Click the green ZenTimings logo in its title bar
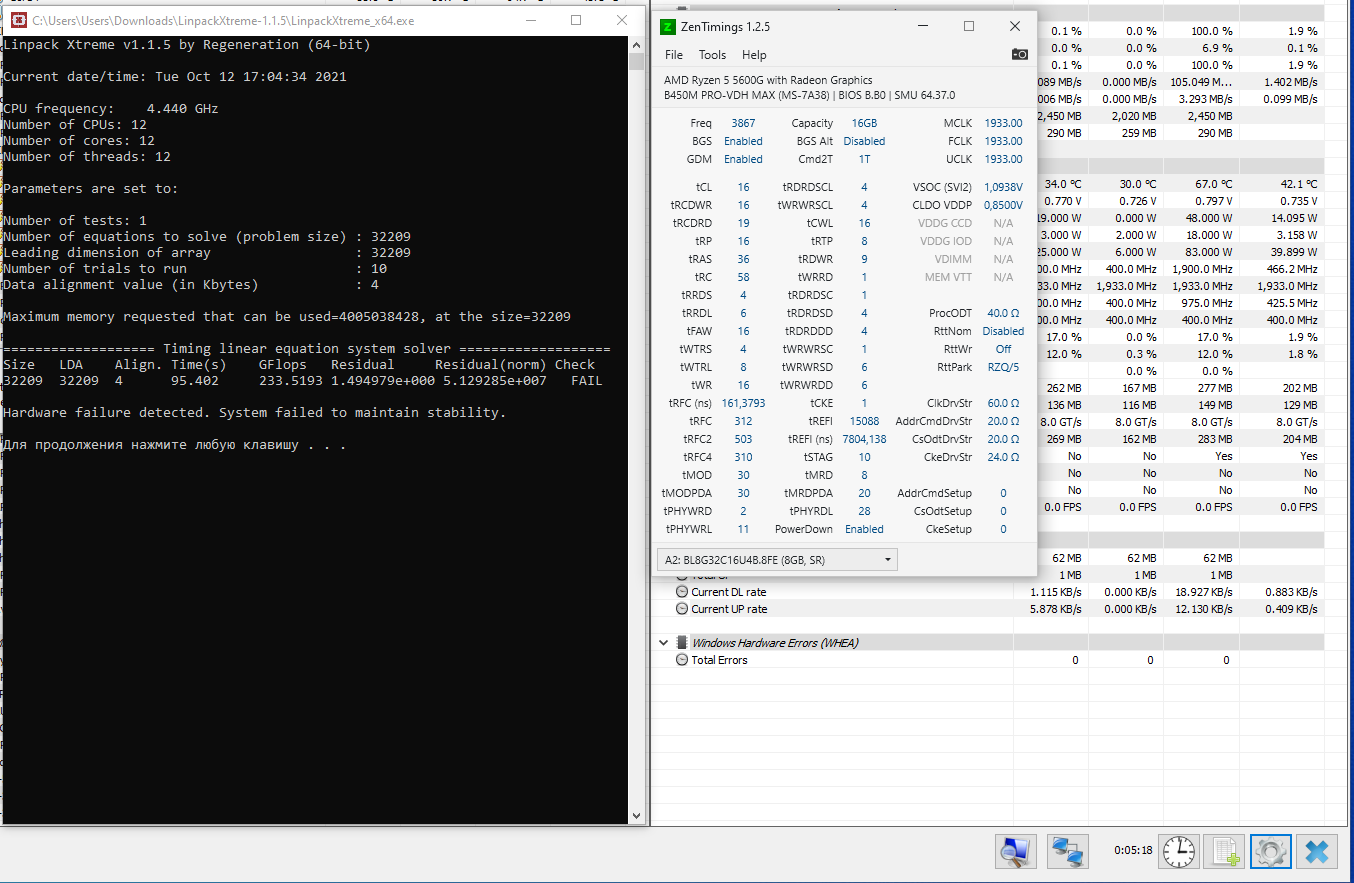Viewport: 1354px width, 883px height. point(668,26)
